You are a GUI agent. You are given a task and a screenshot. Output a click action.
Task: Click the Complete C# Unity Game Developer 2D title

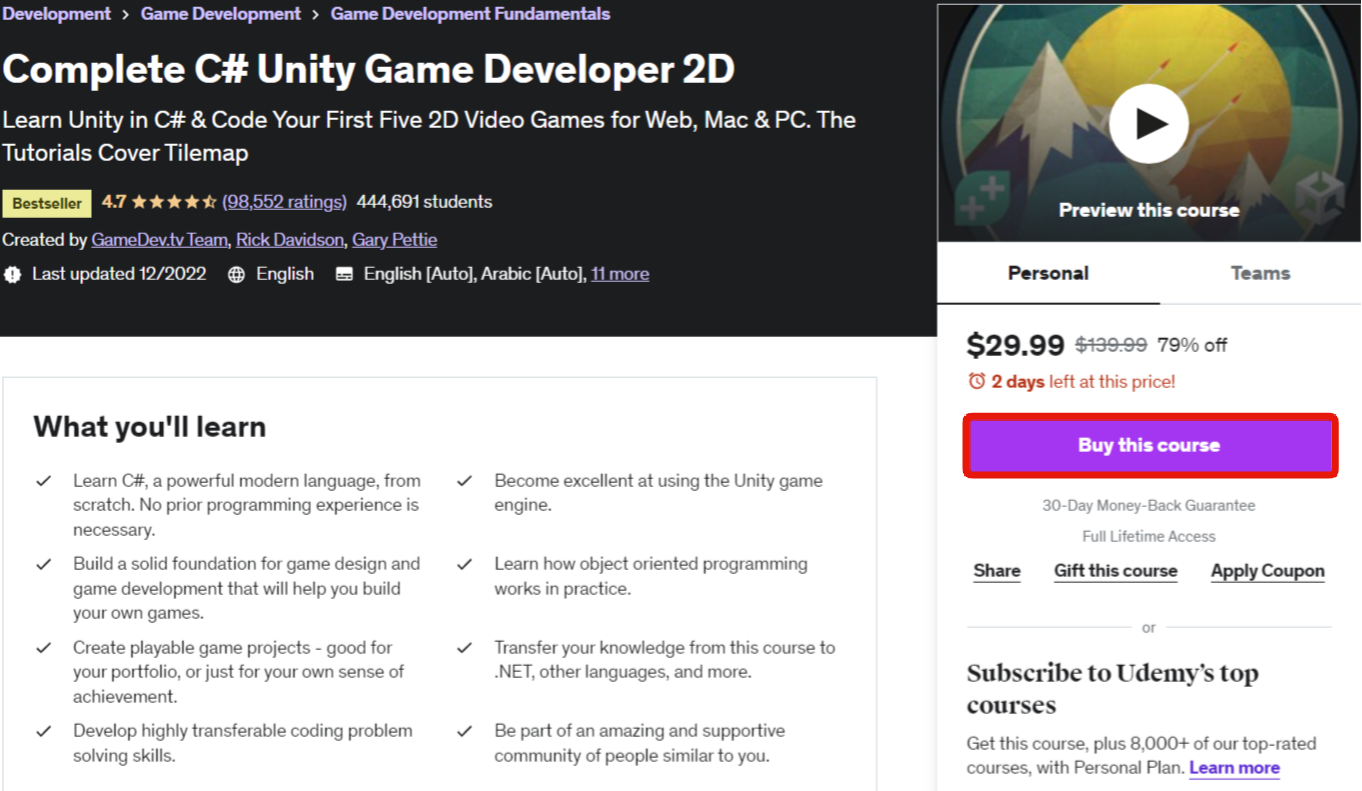click(x=368, y=69)
